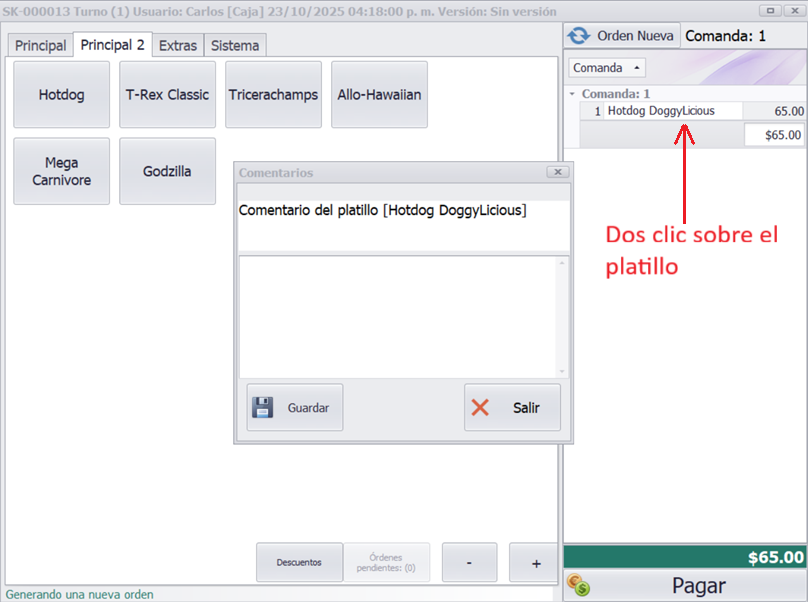Open the Comanda dropdown
This screenshot has height=602, width=808.
tap(607, 68)
